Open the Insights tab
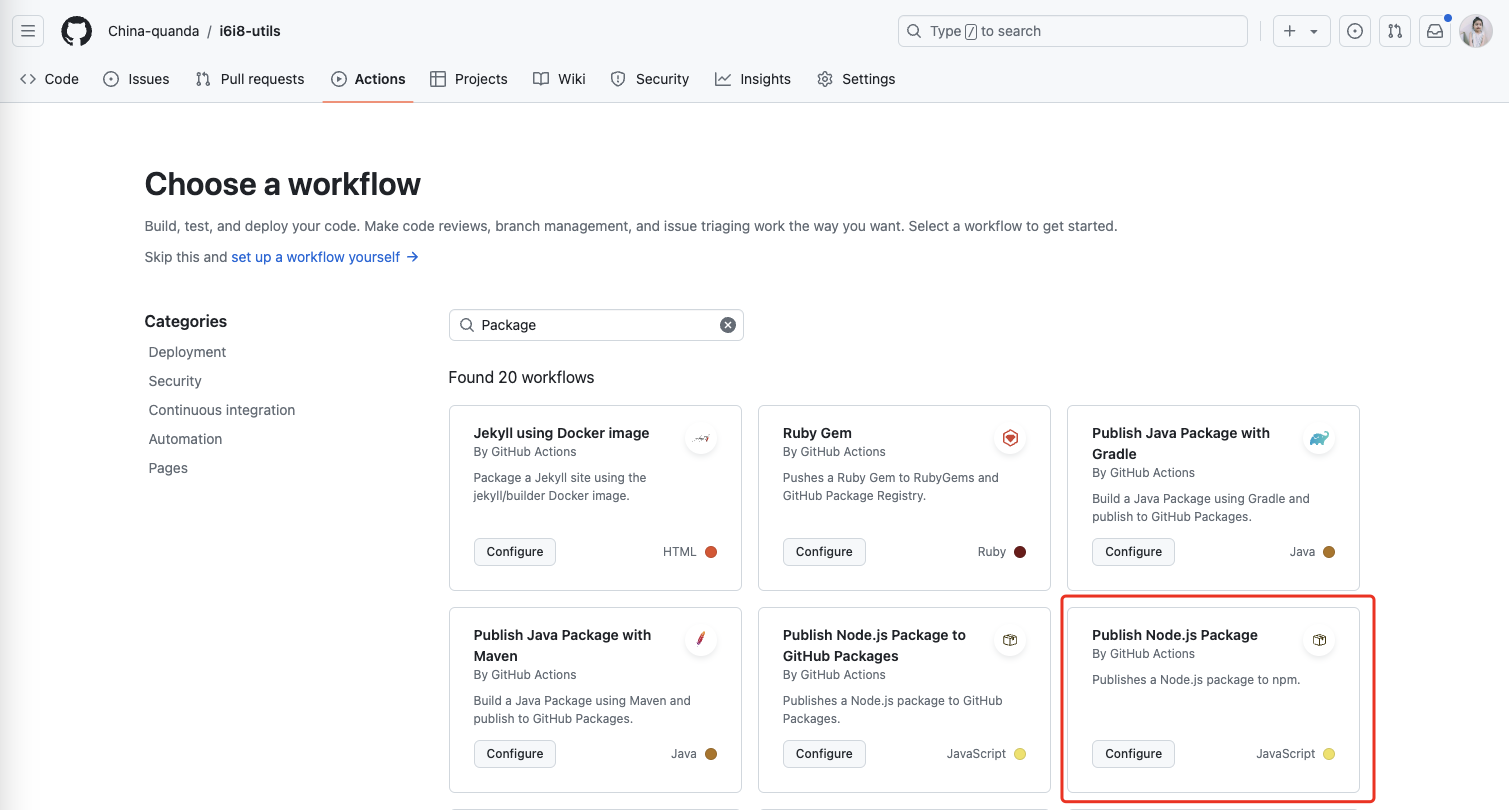The image size is (1509, 810). coord(753,79)
